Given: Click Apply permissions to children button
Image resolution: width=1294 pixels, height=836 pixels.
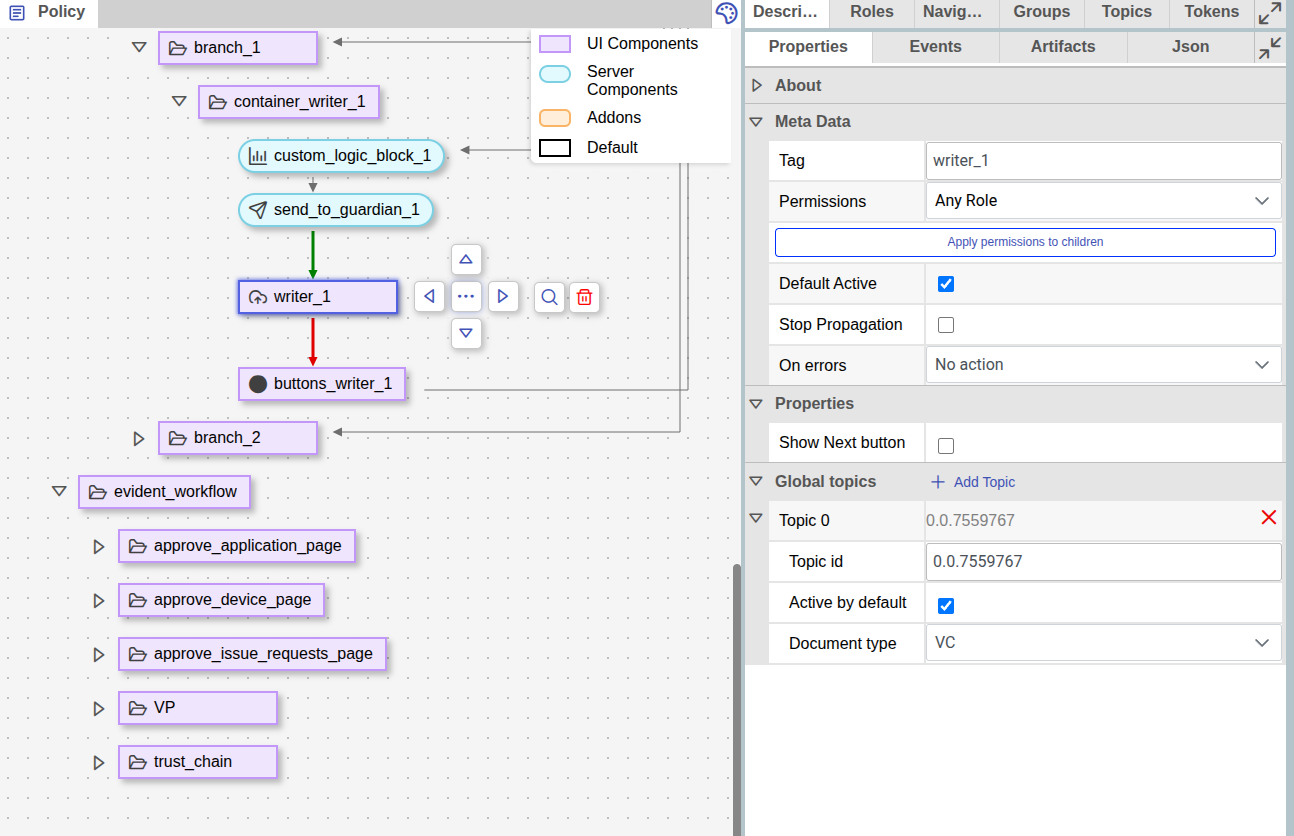Looking at the screenshot, I should point(1025,242).
